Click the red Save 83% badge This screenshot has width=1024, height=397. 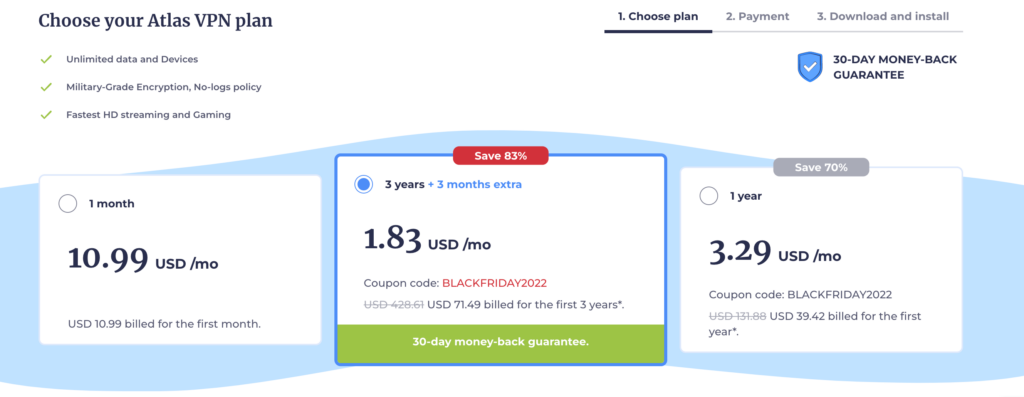click(x=500, y=156)
